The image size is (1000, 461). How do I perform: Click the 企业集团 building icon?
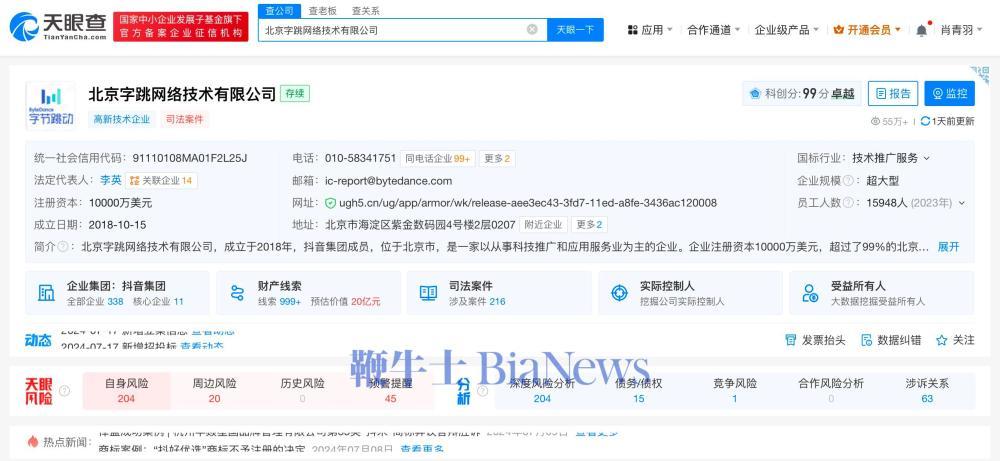pos(46,293)
